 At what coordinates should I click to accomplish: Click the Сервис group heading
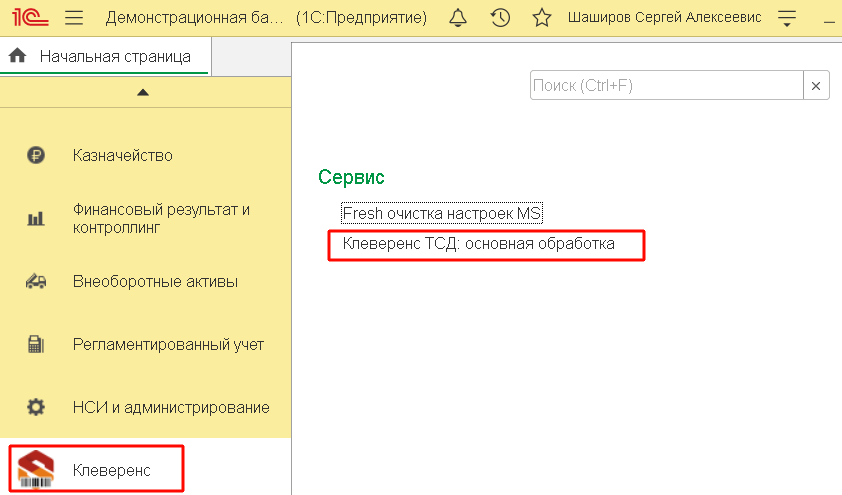tap(351, 177)
